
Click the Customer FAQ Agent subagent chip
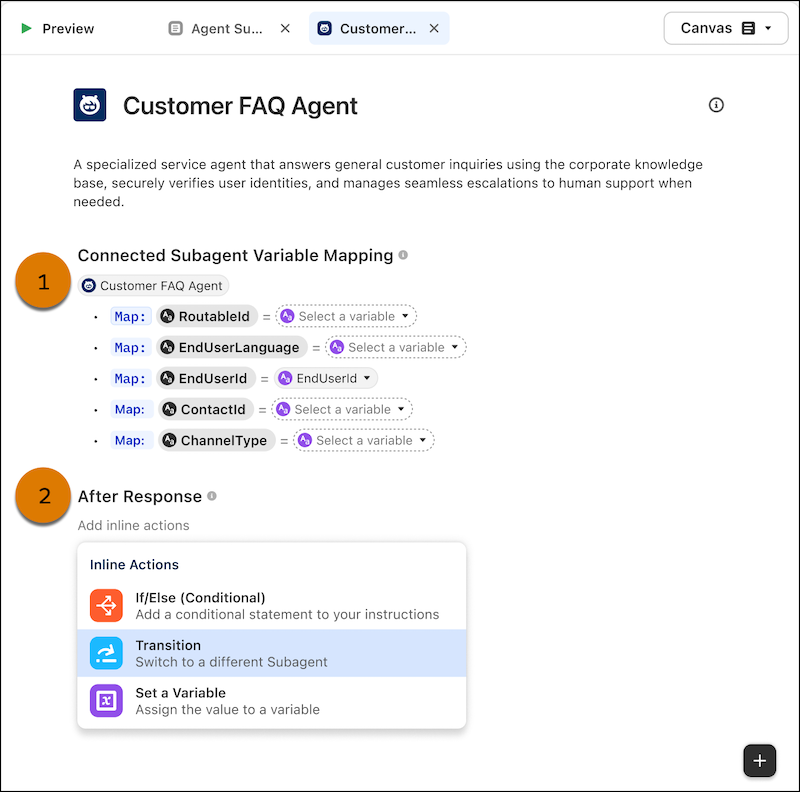[153, 286]
